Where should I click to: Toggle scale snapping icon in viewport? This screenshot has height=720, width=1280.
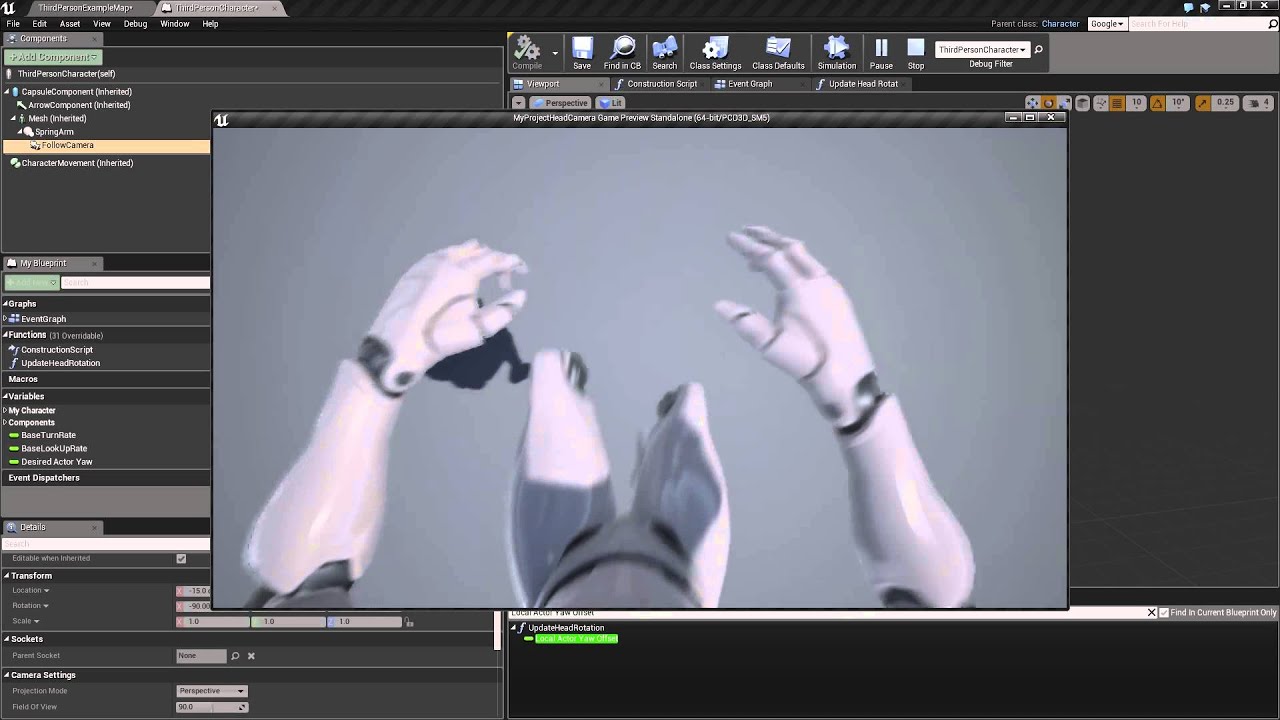[1202, 103]
